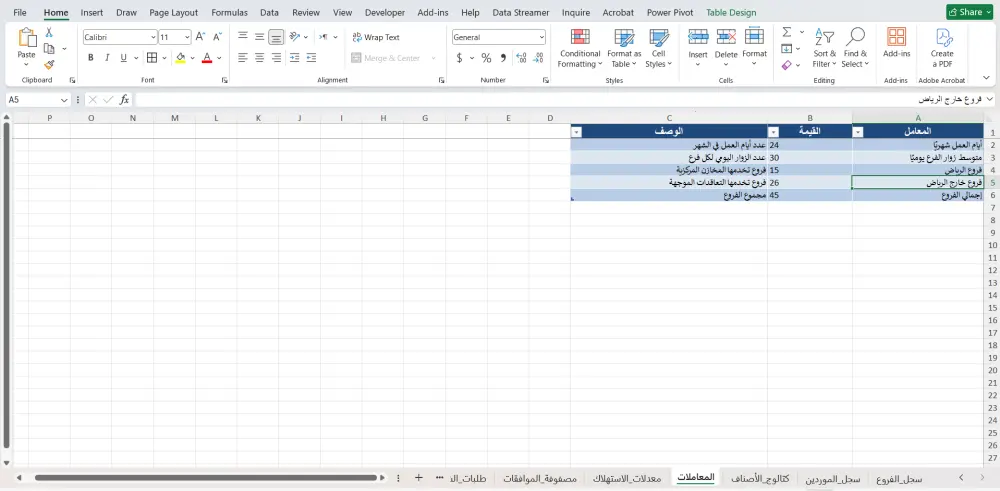
Task: Open the Insert ribbon tab
Action: click(x=92, y=12)
